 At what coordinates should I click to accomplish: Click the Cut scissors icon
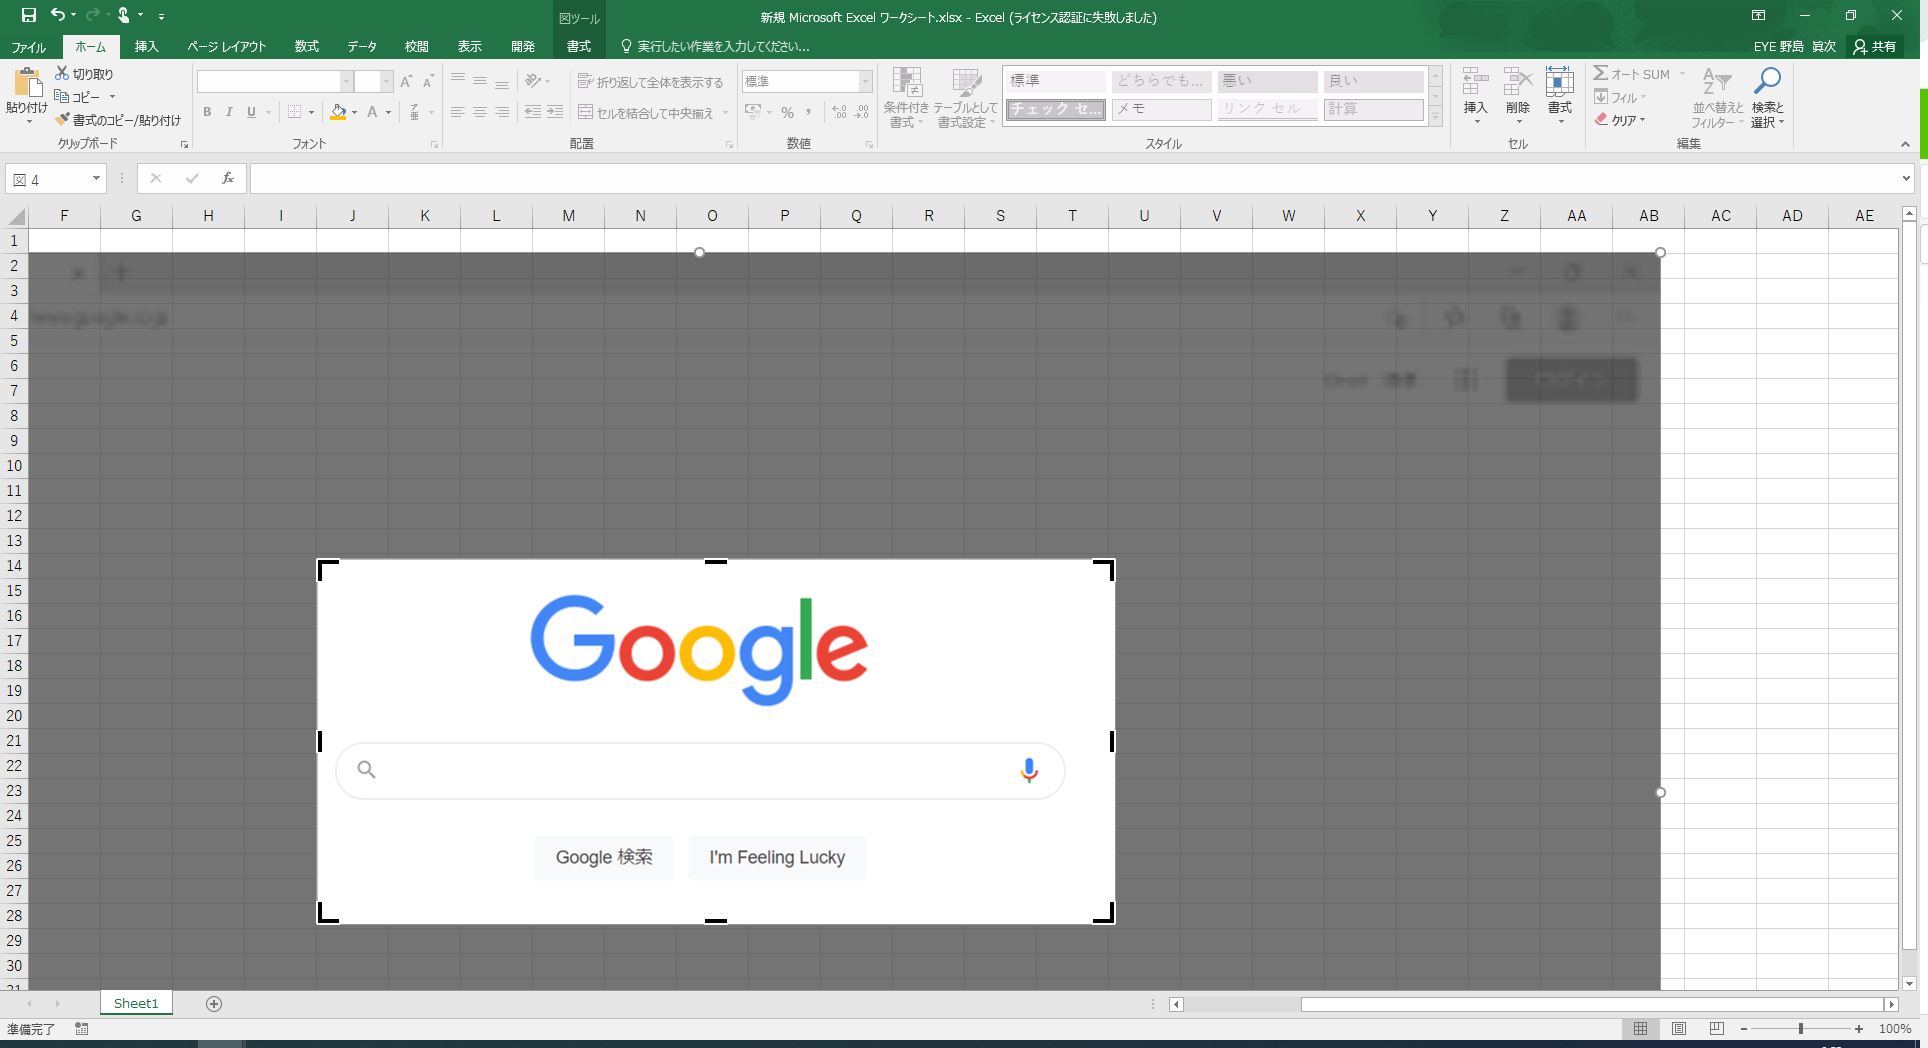(62, 74)
